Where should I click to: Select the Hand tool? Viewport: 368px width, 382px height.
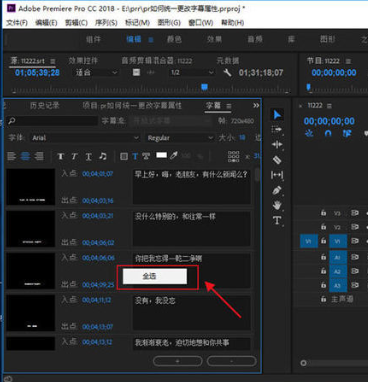(277, 205)
